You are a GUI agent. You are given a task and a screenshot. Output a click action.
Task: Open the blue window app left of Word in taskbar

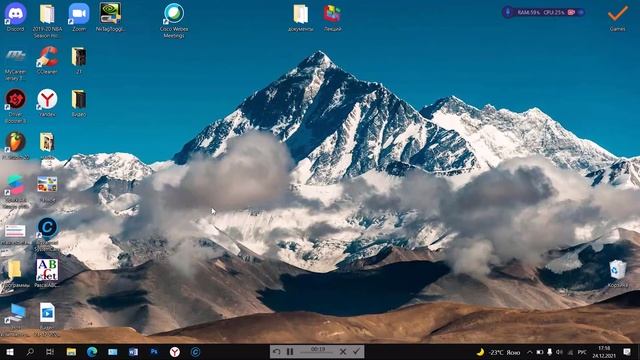(113, 352)
